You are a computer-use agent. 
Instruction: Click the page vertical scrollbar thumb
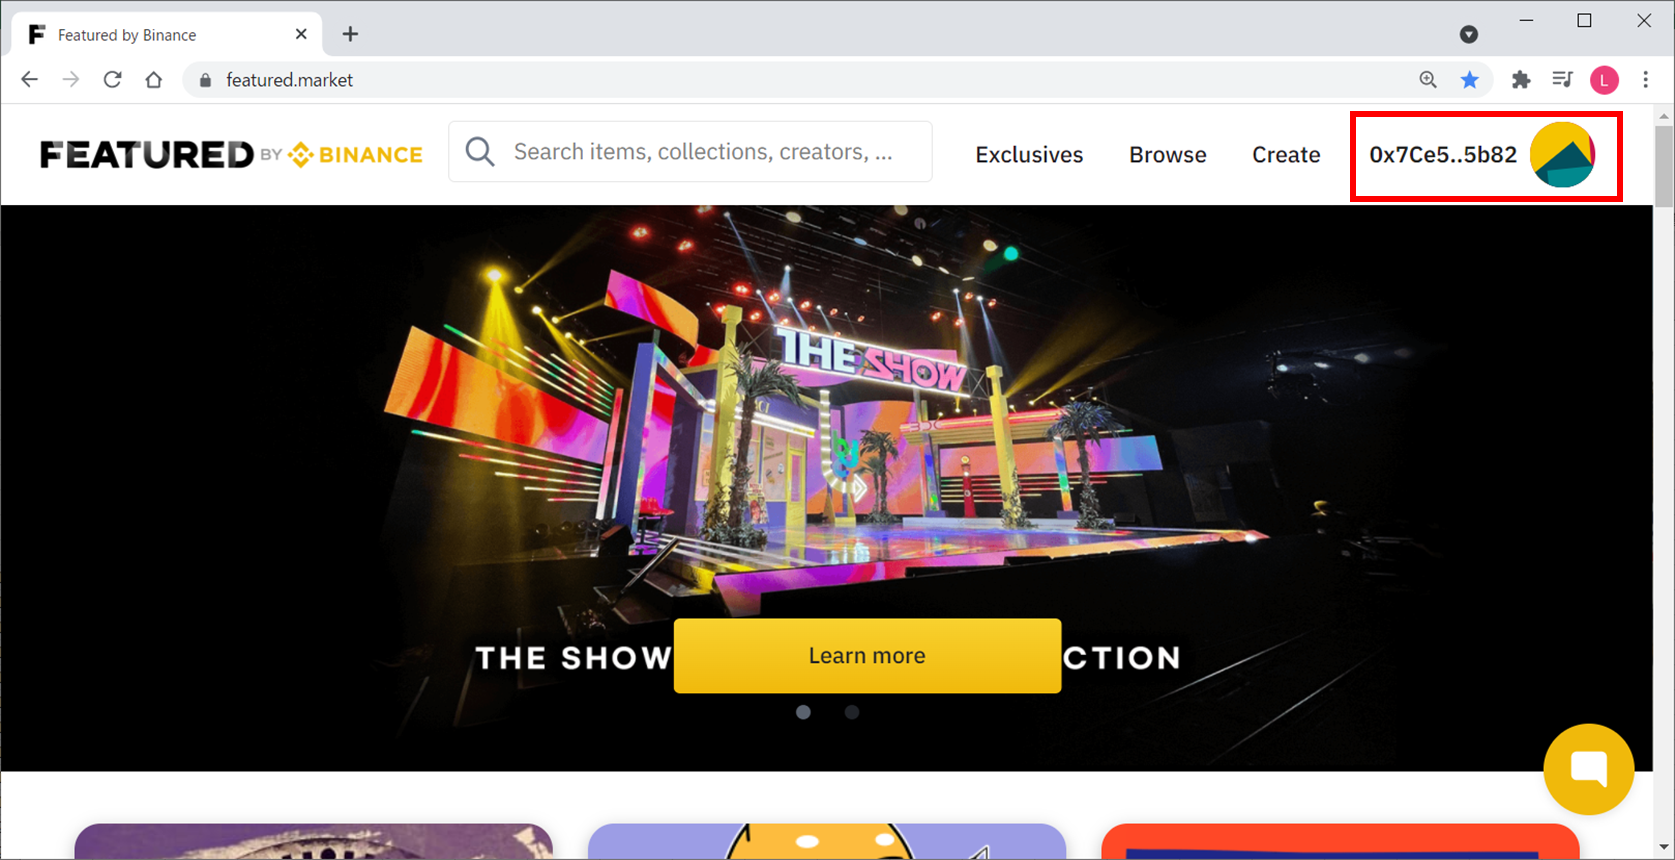click(x=1664, y=167)
